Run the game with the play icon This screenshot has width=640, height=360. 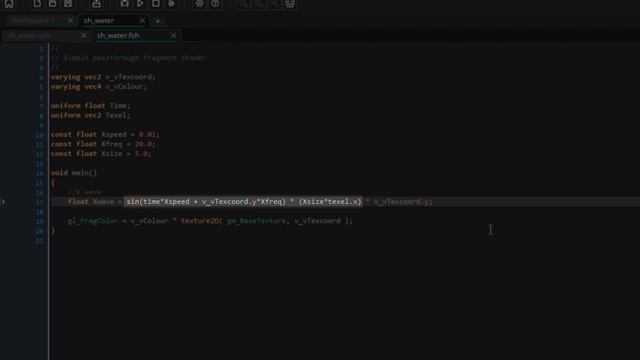tap(140, 4)
